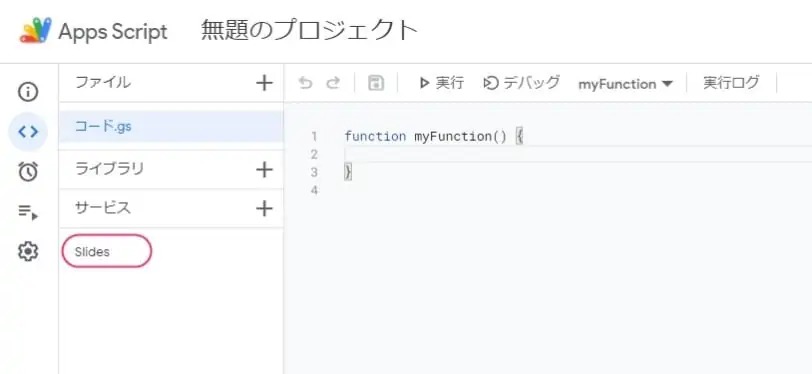The width and height of the screenshot is (812, 374).
Task: Click the Apps Script logo
Action: tap(36, 31)
